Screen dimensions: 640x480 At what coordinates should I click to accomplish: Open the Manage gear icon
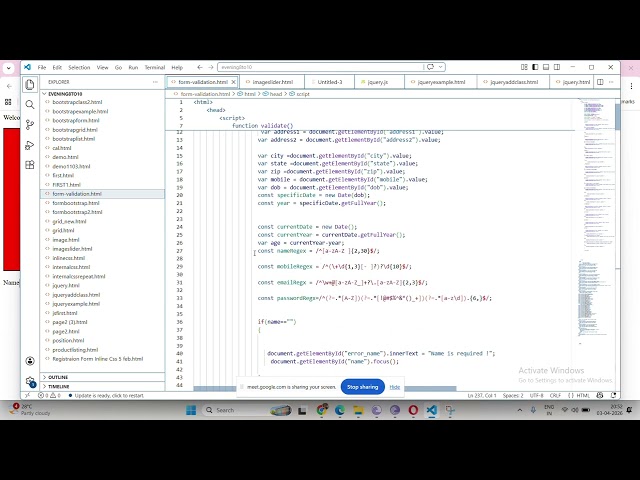30,382
